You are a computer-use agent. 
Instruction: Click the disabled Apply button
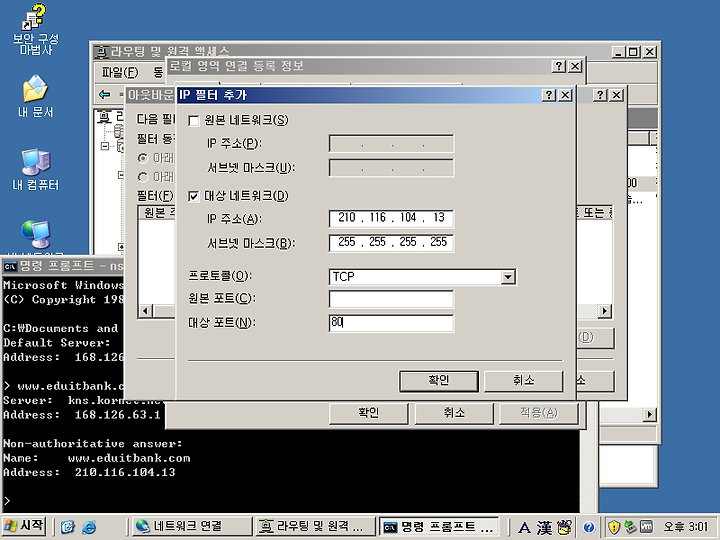pyautogui.click(x=539, y=413)
